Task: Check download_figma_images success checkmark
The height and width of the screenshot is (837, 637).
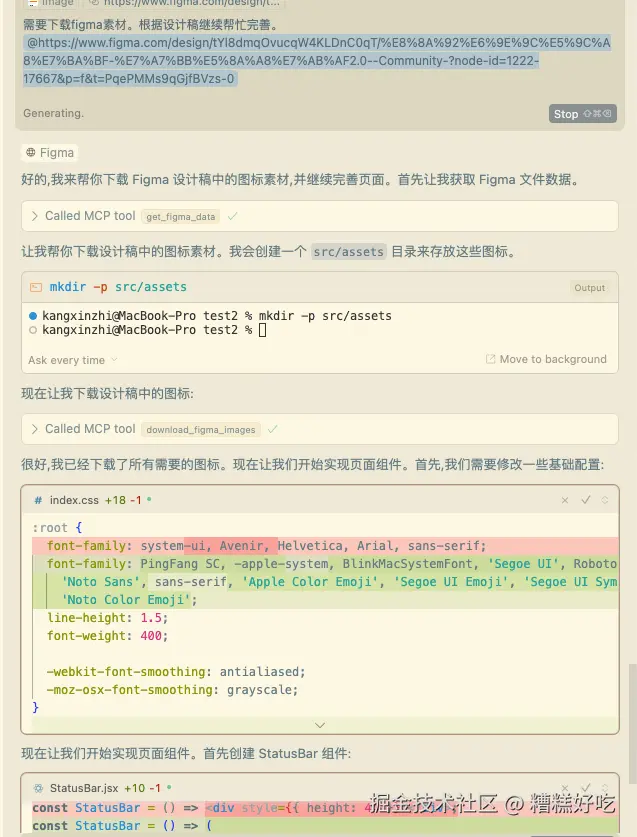Action: pyautogui.click(x=273, y=429)
